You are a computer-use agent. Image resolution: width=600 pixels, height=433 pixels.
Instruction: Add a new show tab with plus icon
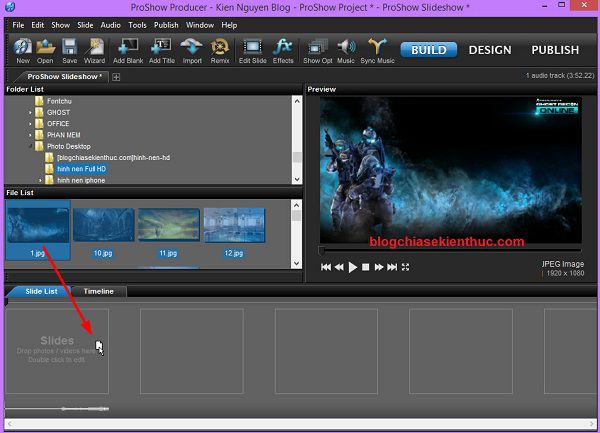click(116, 77)
